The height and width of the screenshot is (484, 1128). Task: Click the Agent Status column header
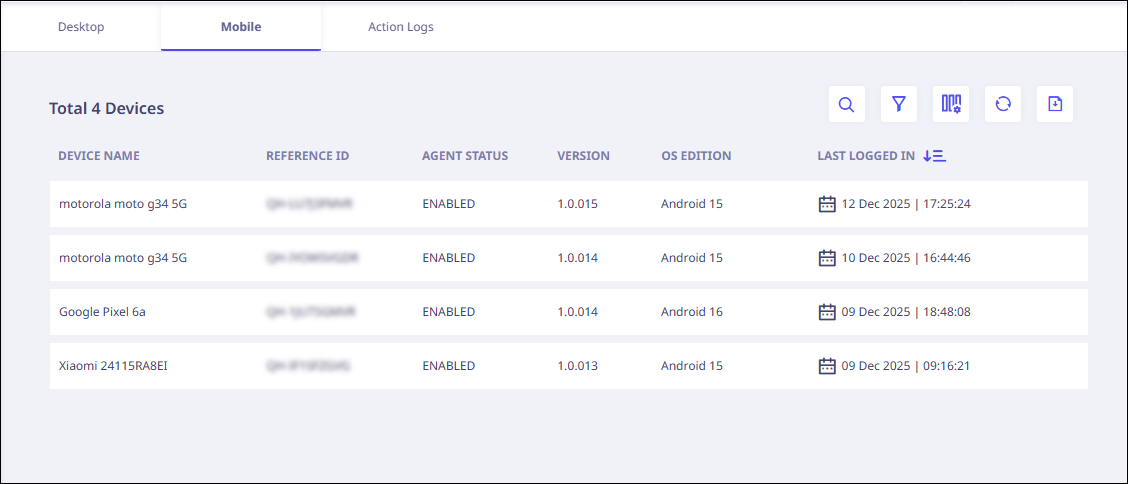(x=465, y=156)
